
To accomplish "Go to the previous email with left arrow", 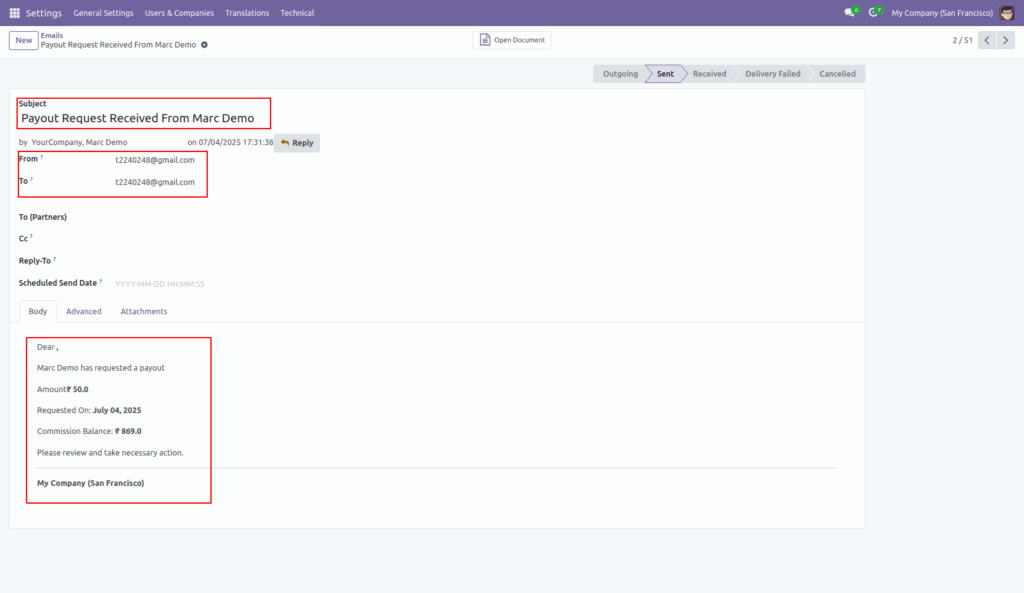I will (x=986, y=40).
